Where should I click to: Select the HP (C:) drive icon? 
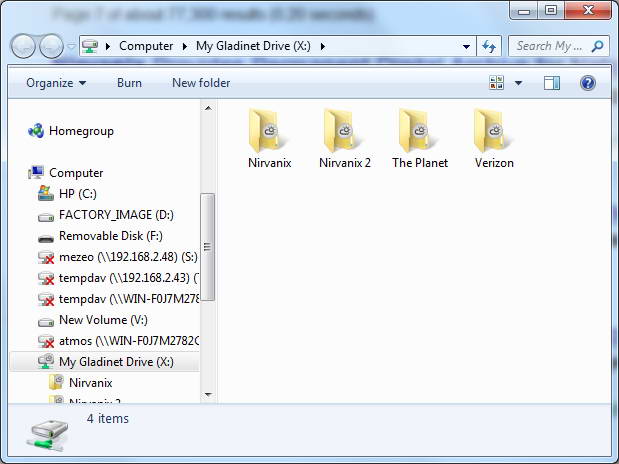46,193
